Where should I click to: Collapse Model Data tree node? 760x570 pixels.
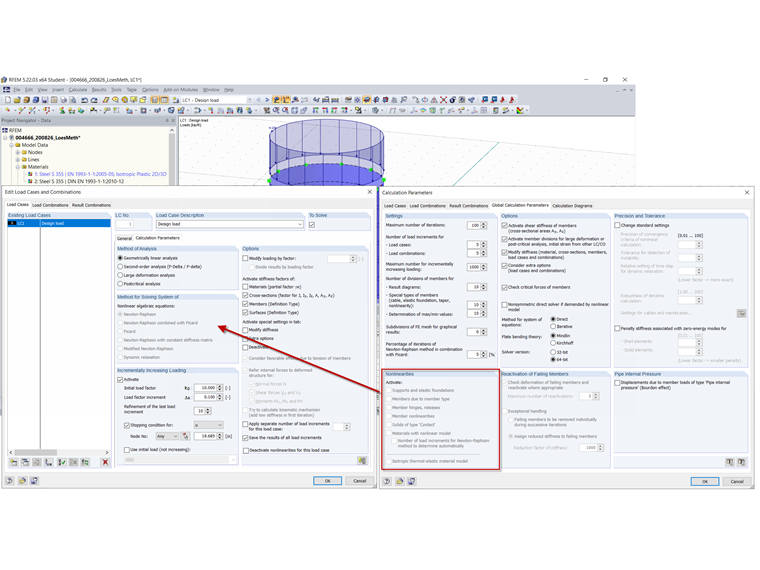[11, 145]
